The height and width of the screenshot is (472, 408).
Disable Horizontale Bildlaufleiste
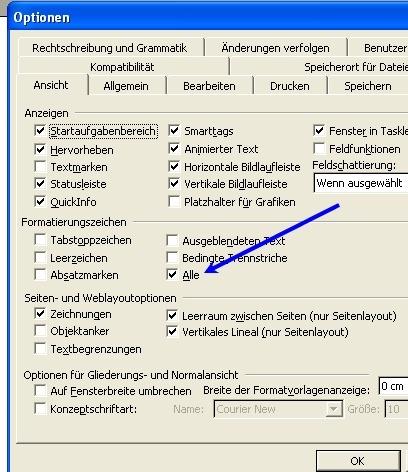point(174,166)
